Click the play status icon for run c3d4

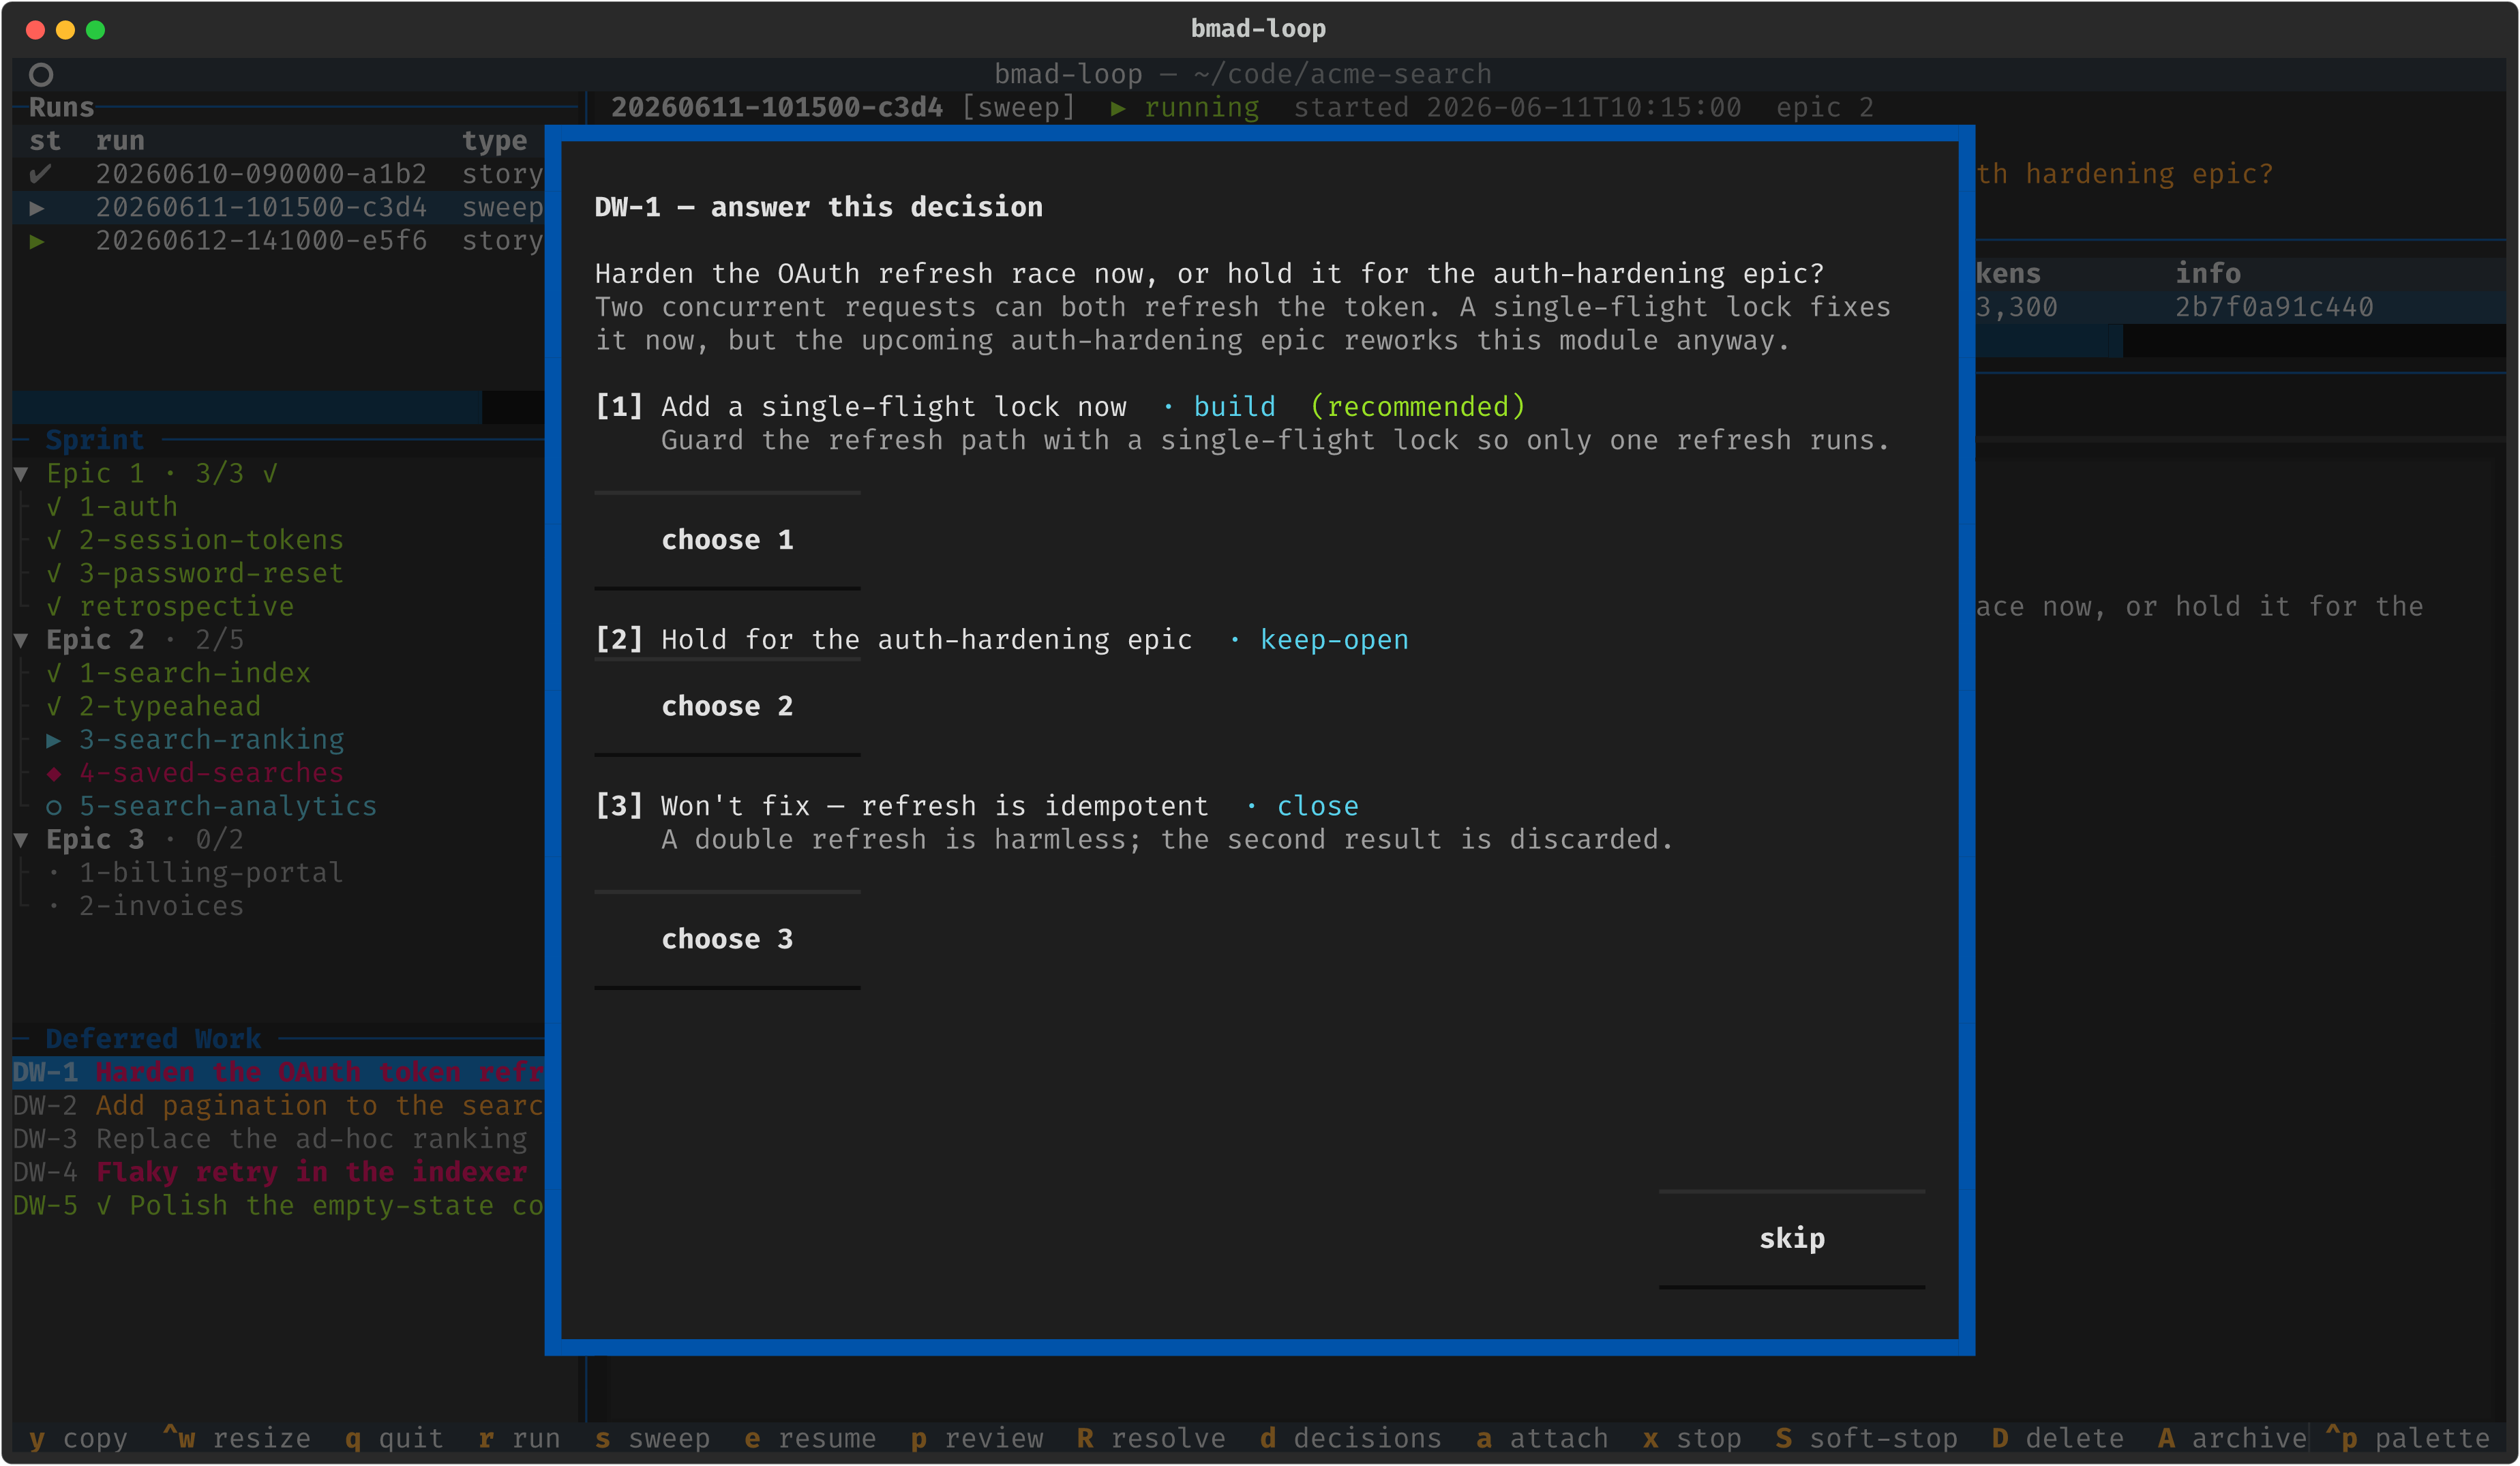pos(37,208)
